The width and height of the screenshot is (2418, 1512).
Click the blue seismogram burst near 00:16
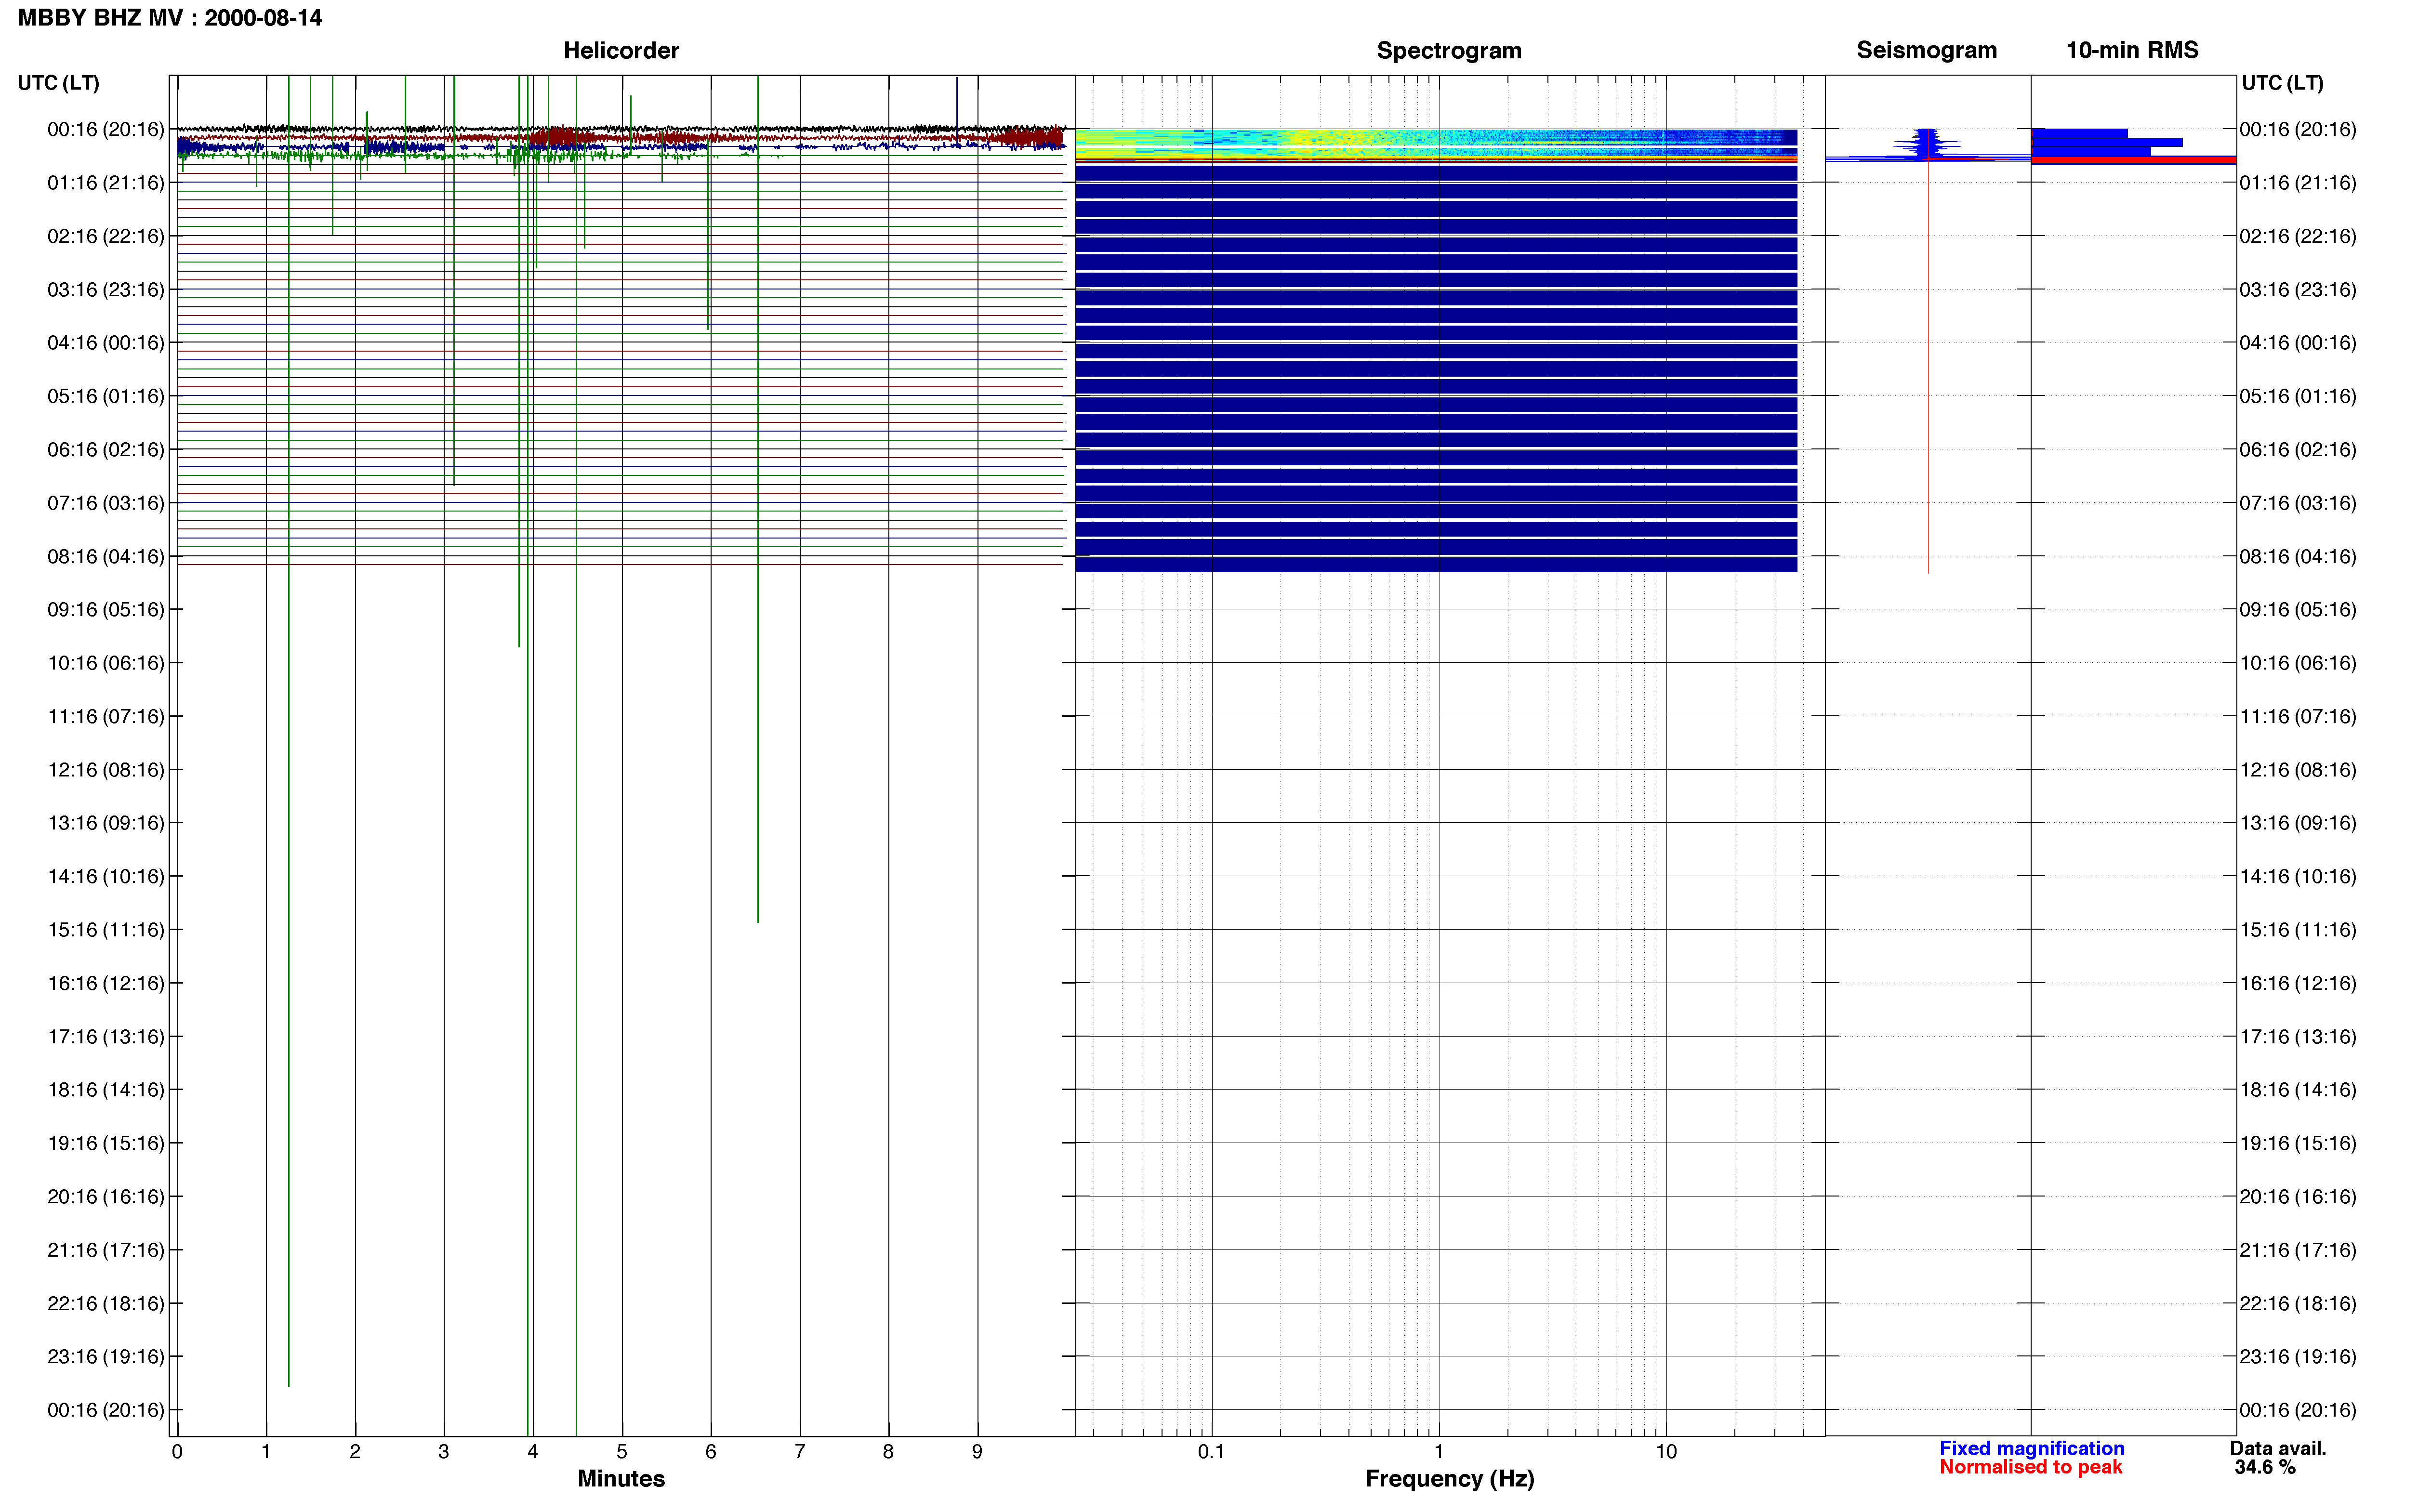1927,144
